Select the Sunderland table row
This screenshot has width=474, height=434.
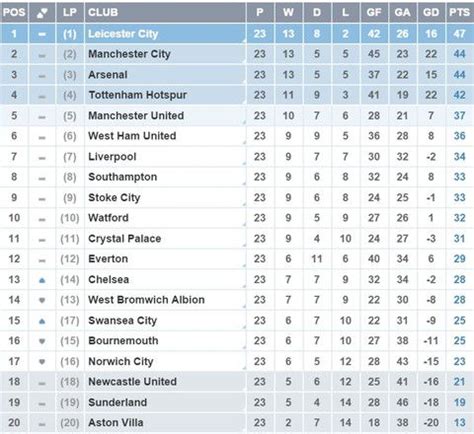pyautogui.click(x=237, y=402)
